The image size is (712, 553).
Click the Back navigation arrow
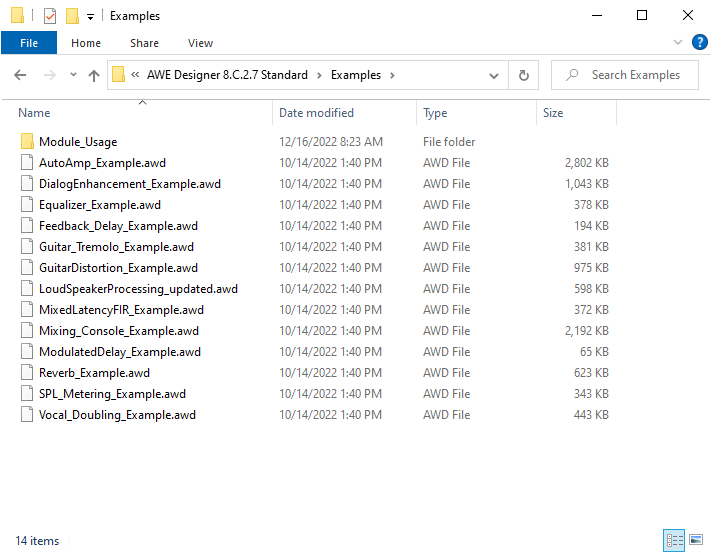point(20,75)
